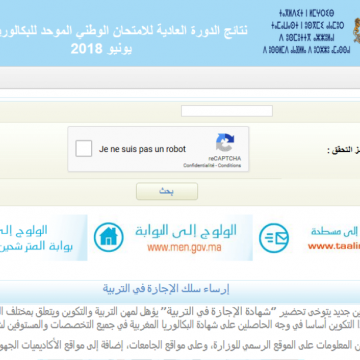The width and height of the screenshot is (360, 360).
Task: Click the envelope mail icon in the banner
Action: [274, 238]
